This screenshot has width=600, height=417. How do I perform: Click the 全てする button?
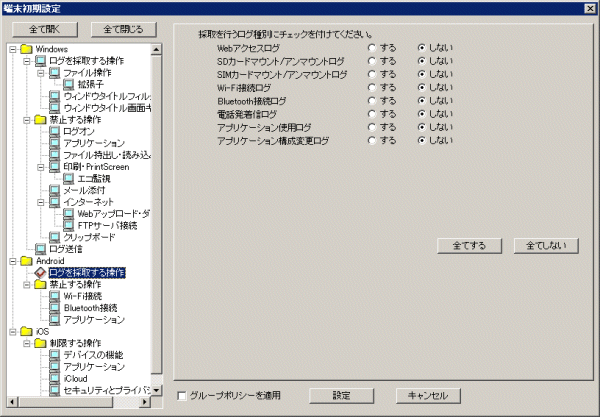click(469, 244)
